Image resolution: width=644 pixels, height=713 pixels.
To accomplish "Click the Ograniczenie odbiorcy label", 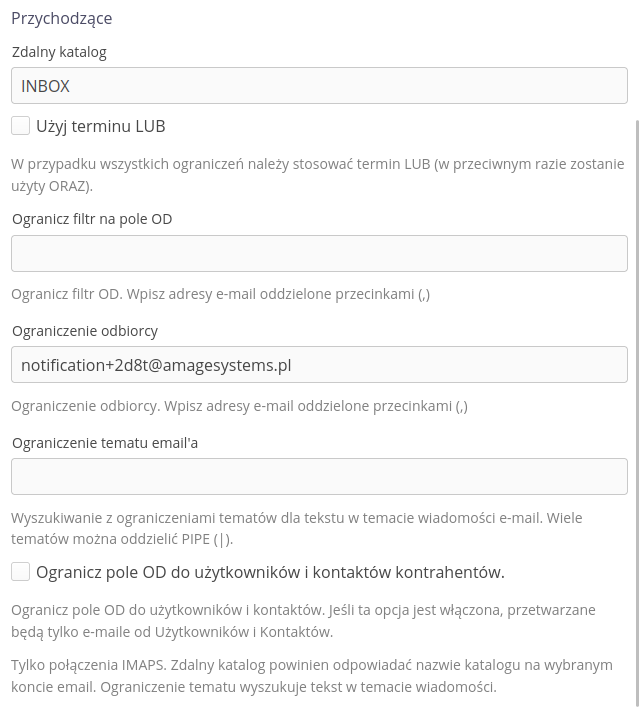I will (85, 331).
